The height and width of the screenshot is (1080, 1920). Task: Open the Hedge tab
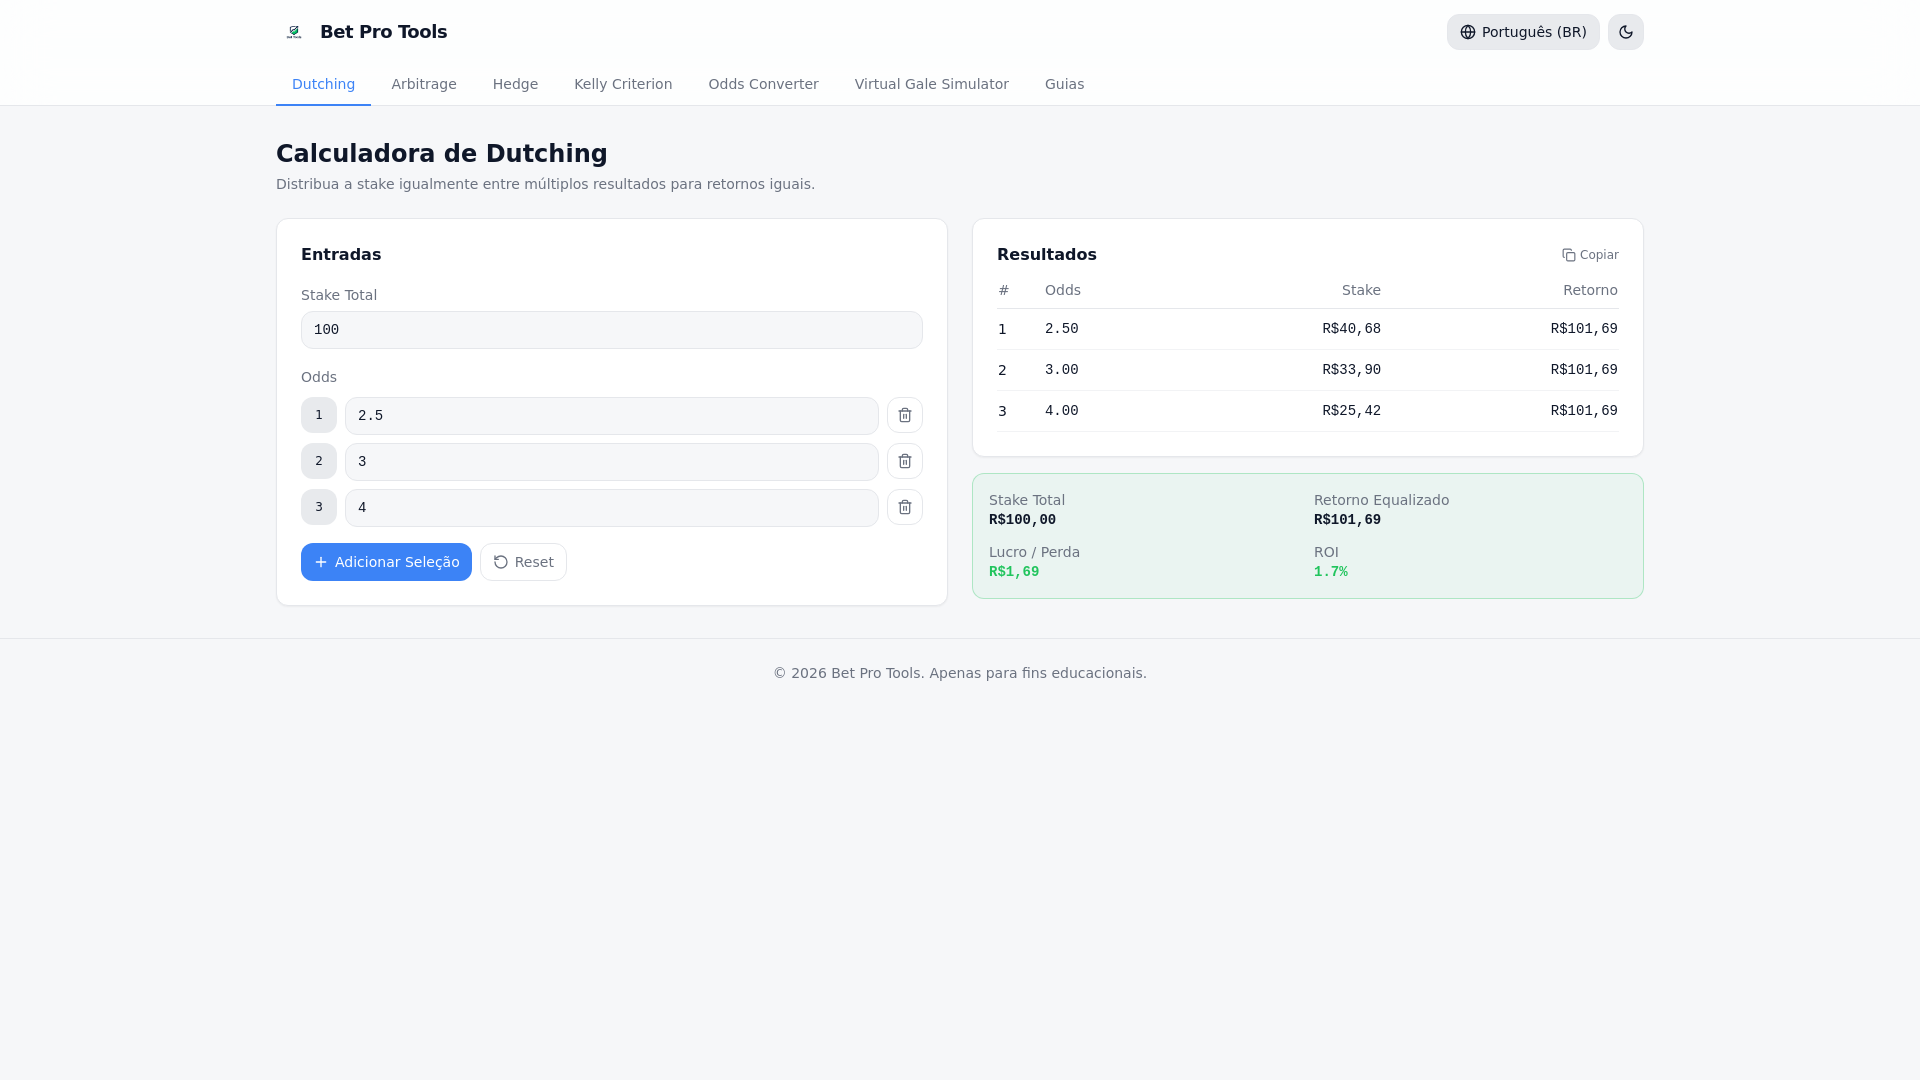click(515, 84)
